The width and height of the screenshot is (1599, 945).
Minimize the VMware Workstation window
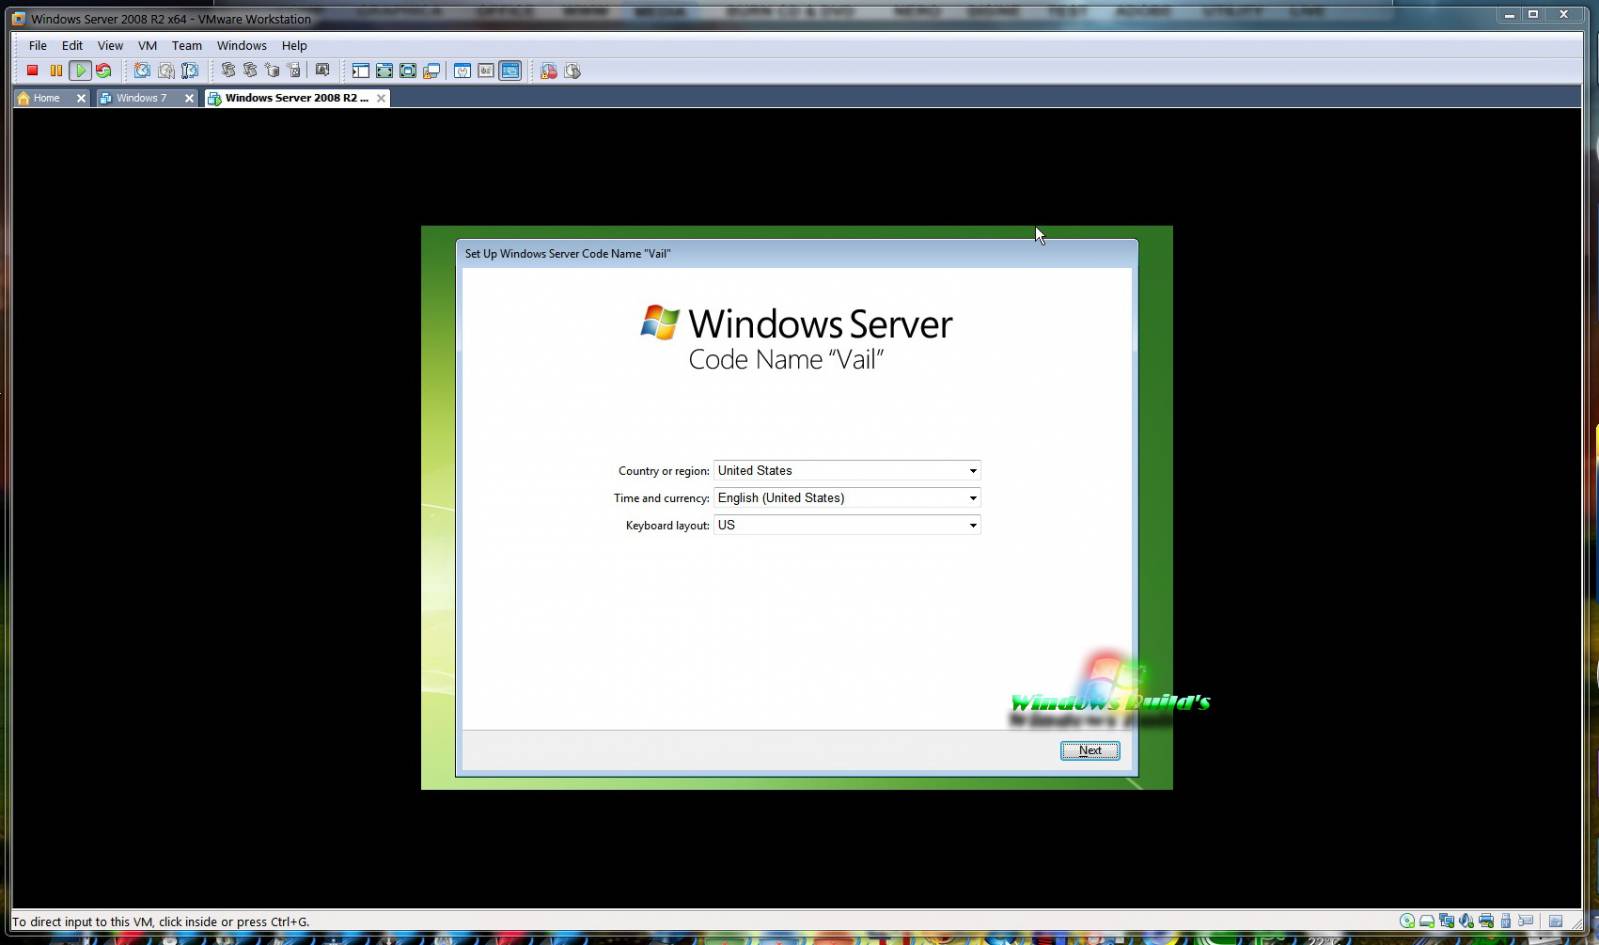[x=1509, y=15]
